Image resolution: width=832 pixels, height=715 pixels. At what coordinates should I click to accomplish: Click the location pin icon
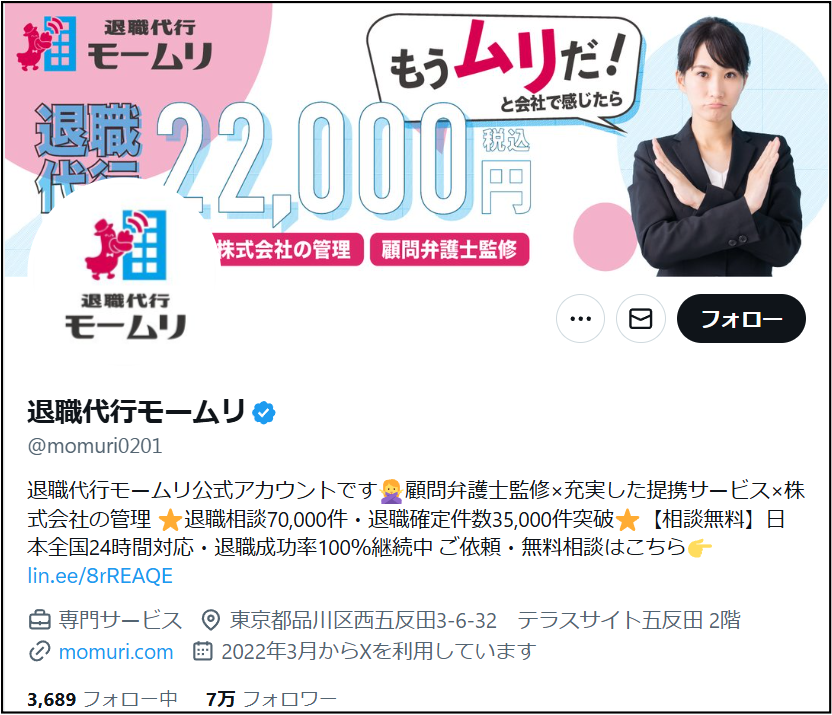pos(211,620)
